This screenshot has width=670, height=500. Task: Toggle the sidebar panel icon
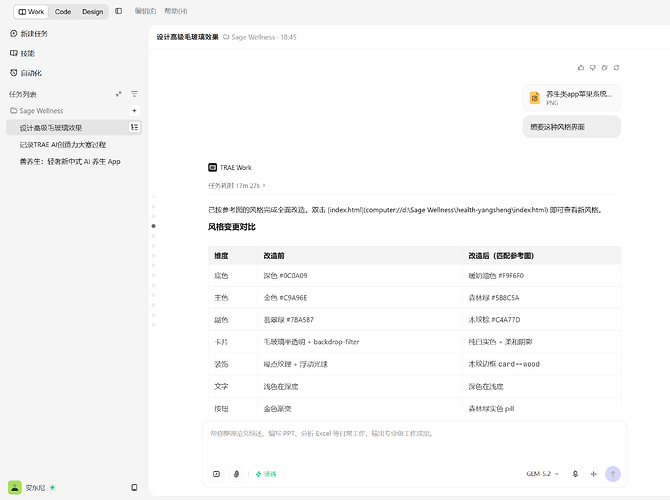point(118,11)
